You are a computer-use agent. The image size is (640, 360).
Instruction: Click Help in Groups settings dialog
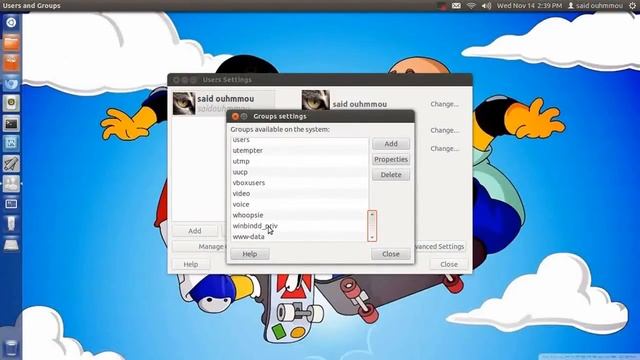(x=250, y=254)
